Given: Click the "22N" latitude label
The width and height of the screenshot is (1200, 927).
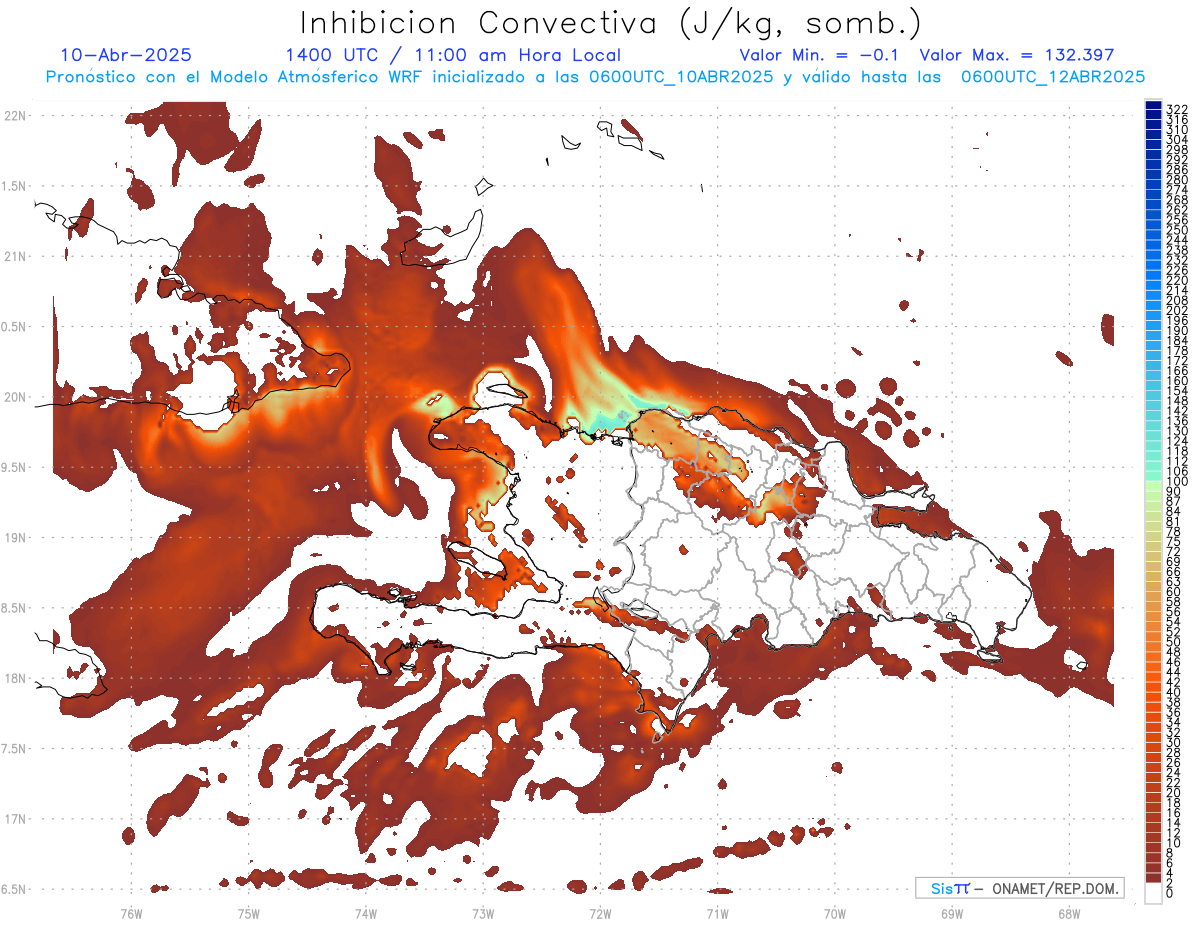Looking at the screenshot, I should click(17, 116).
